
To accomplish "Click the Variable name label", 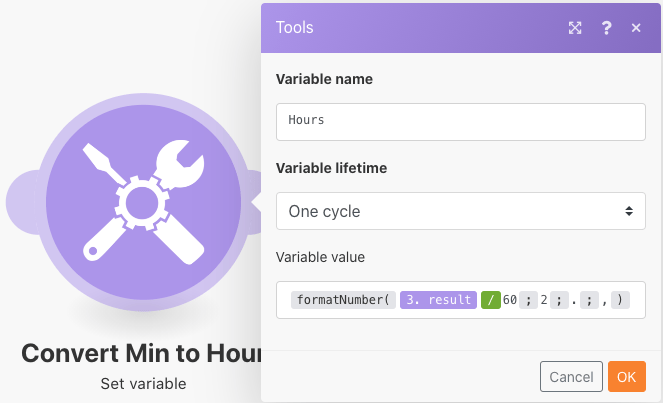I will (324, 79).
